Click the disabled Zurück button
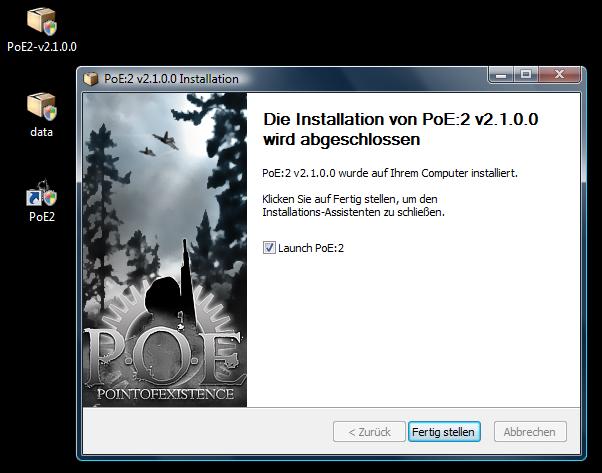 [x=369, y=432]
